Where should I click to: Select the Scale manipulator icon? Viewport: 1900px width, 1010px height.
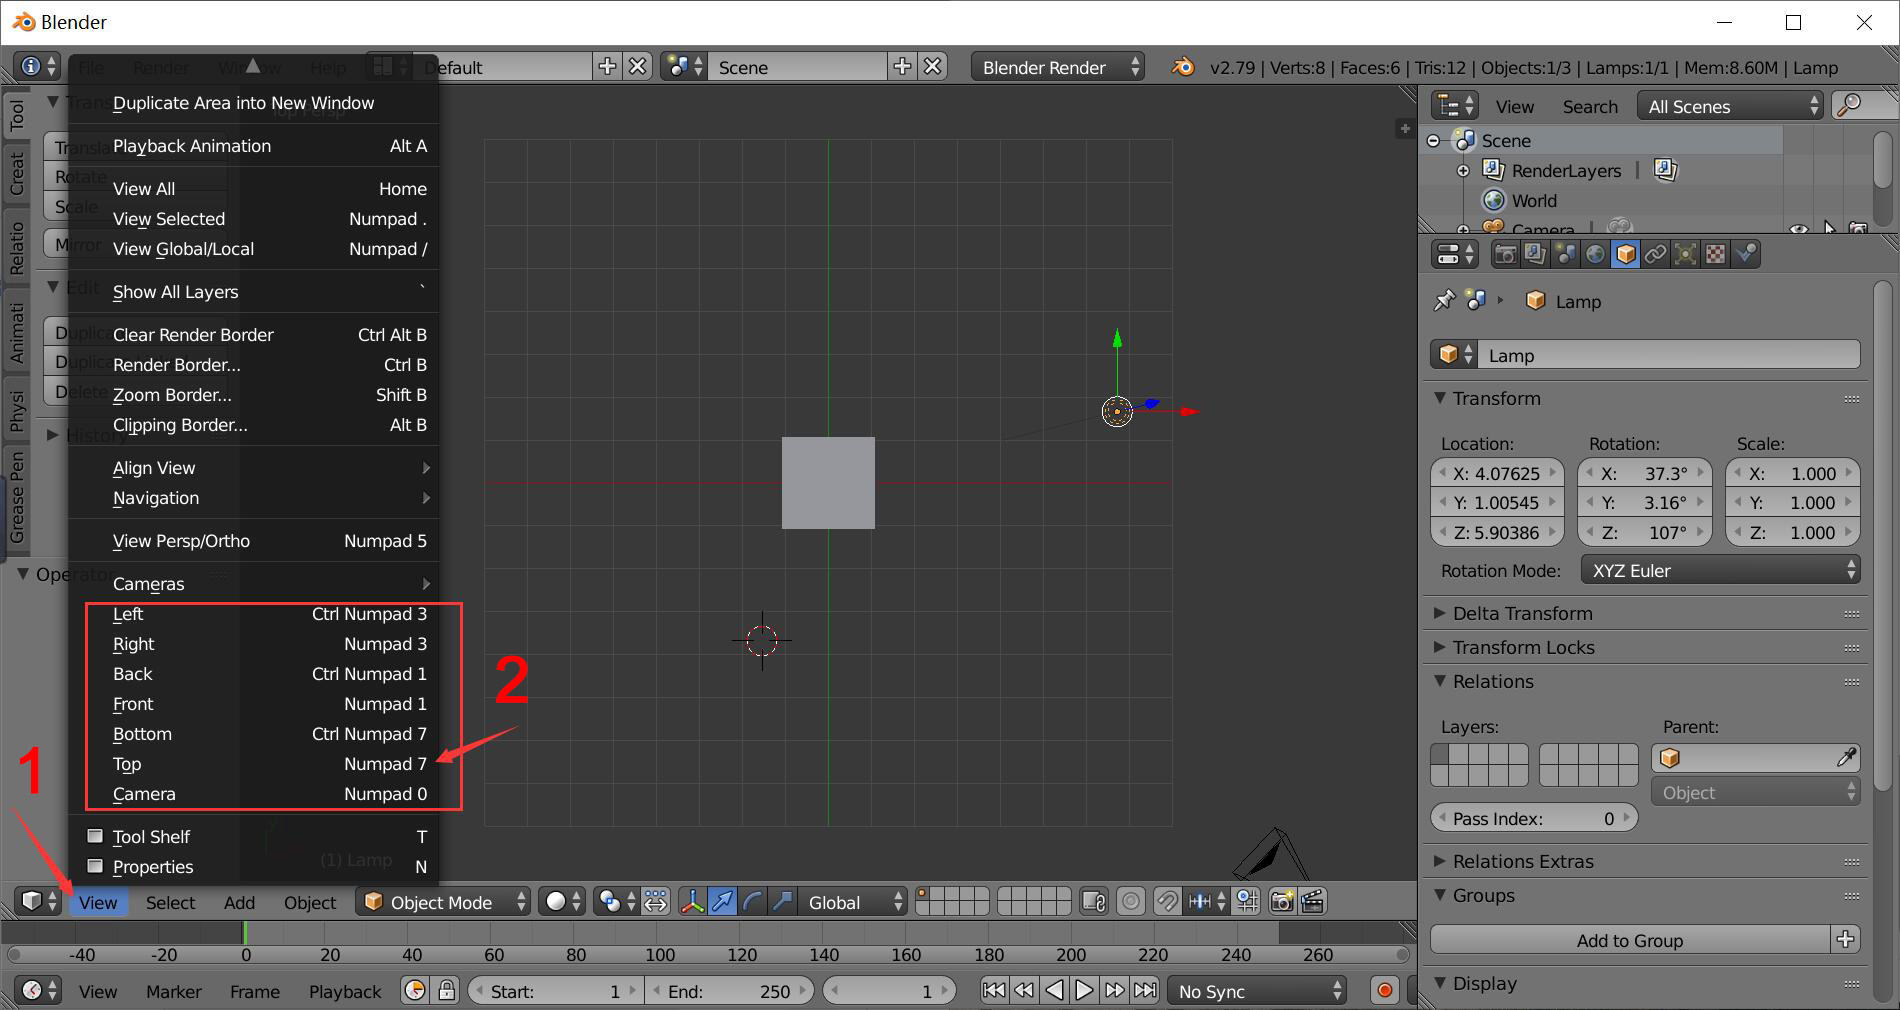pyautogui.click(x=782, y=902)
